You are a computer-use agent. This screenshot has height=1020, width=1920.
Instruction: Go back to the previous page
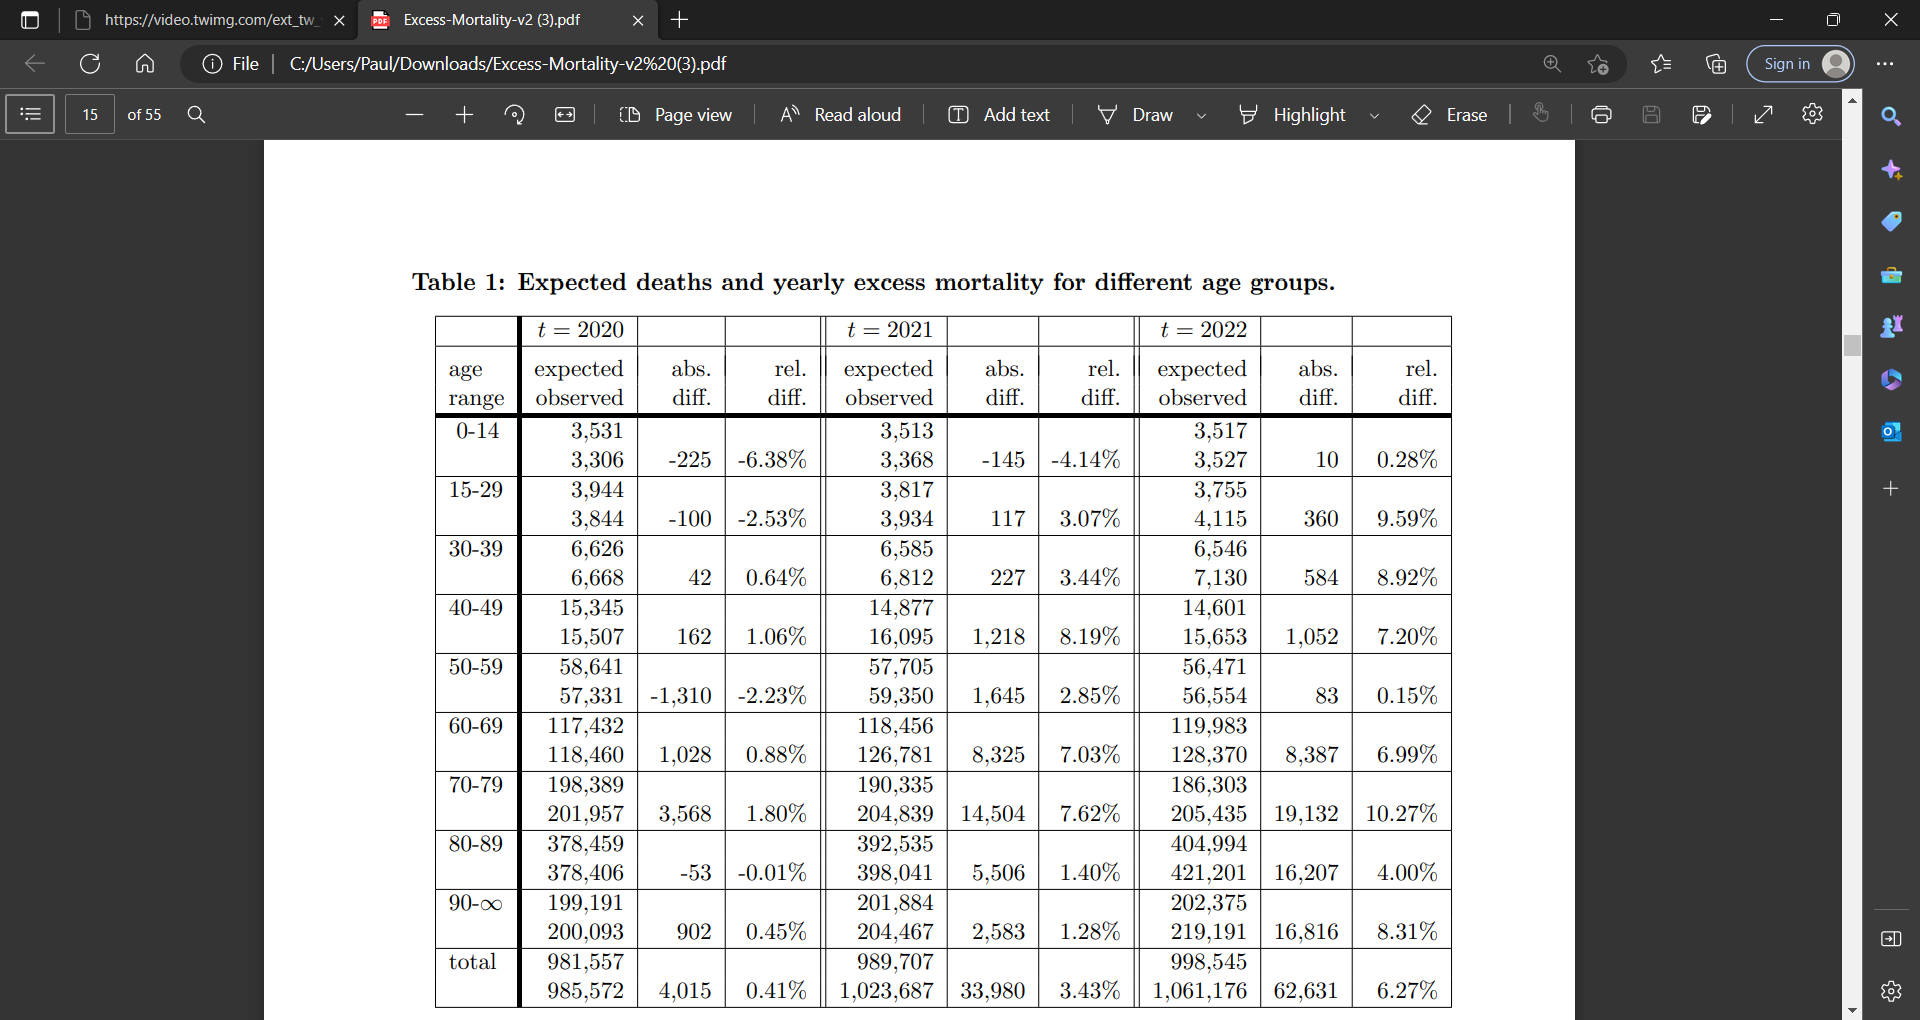coord(35,64)
